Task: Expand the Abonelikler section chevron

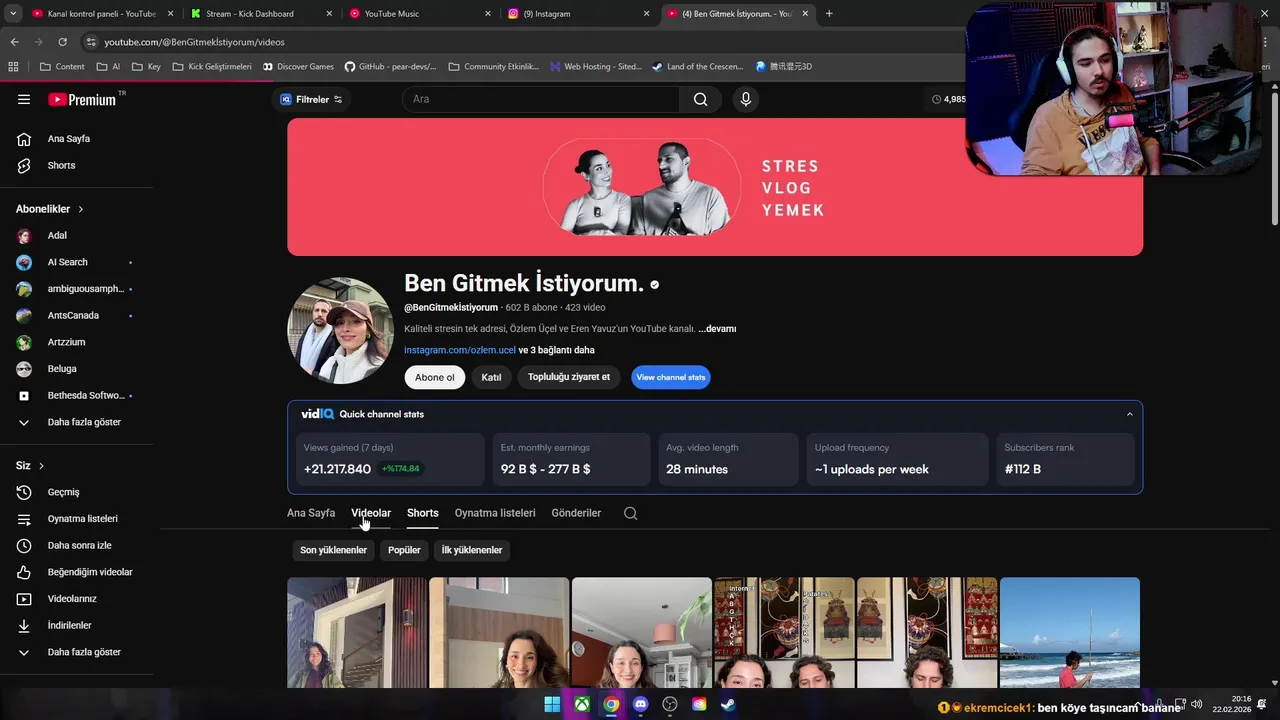Action: pyautogui.click(x=81, y=209)
